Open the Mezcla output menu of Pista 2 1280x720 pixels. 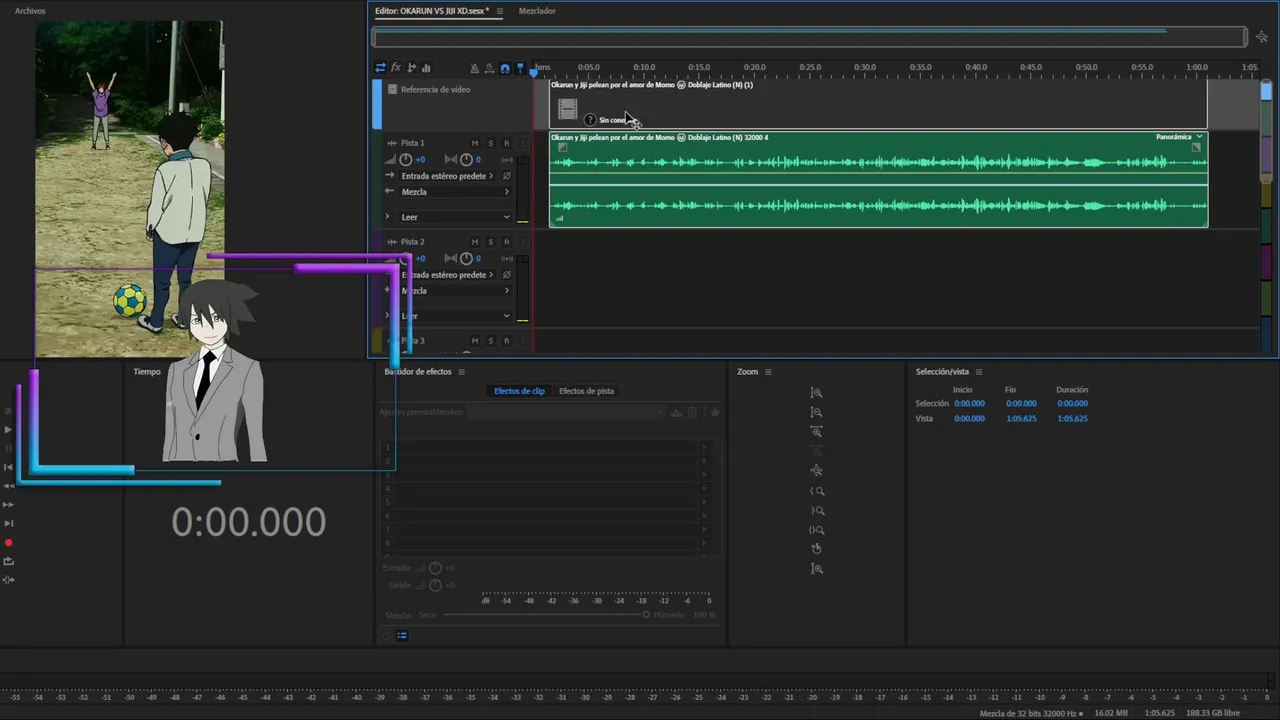[455, 291]
